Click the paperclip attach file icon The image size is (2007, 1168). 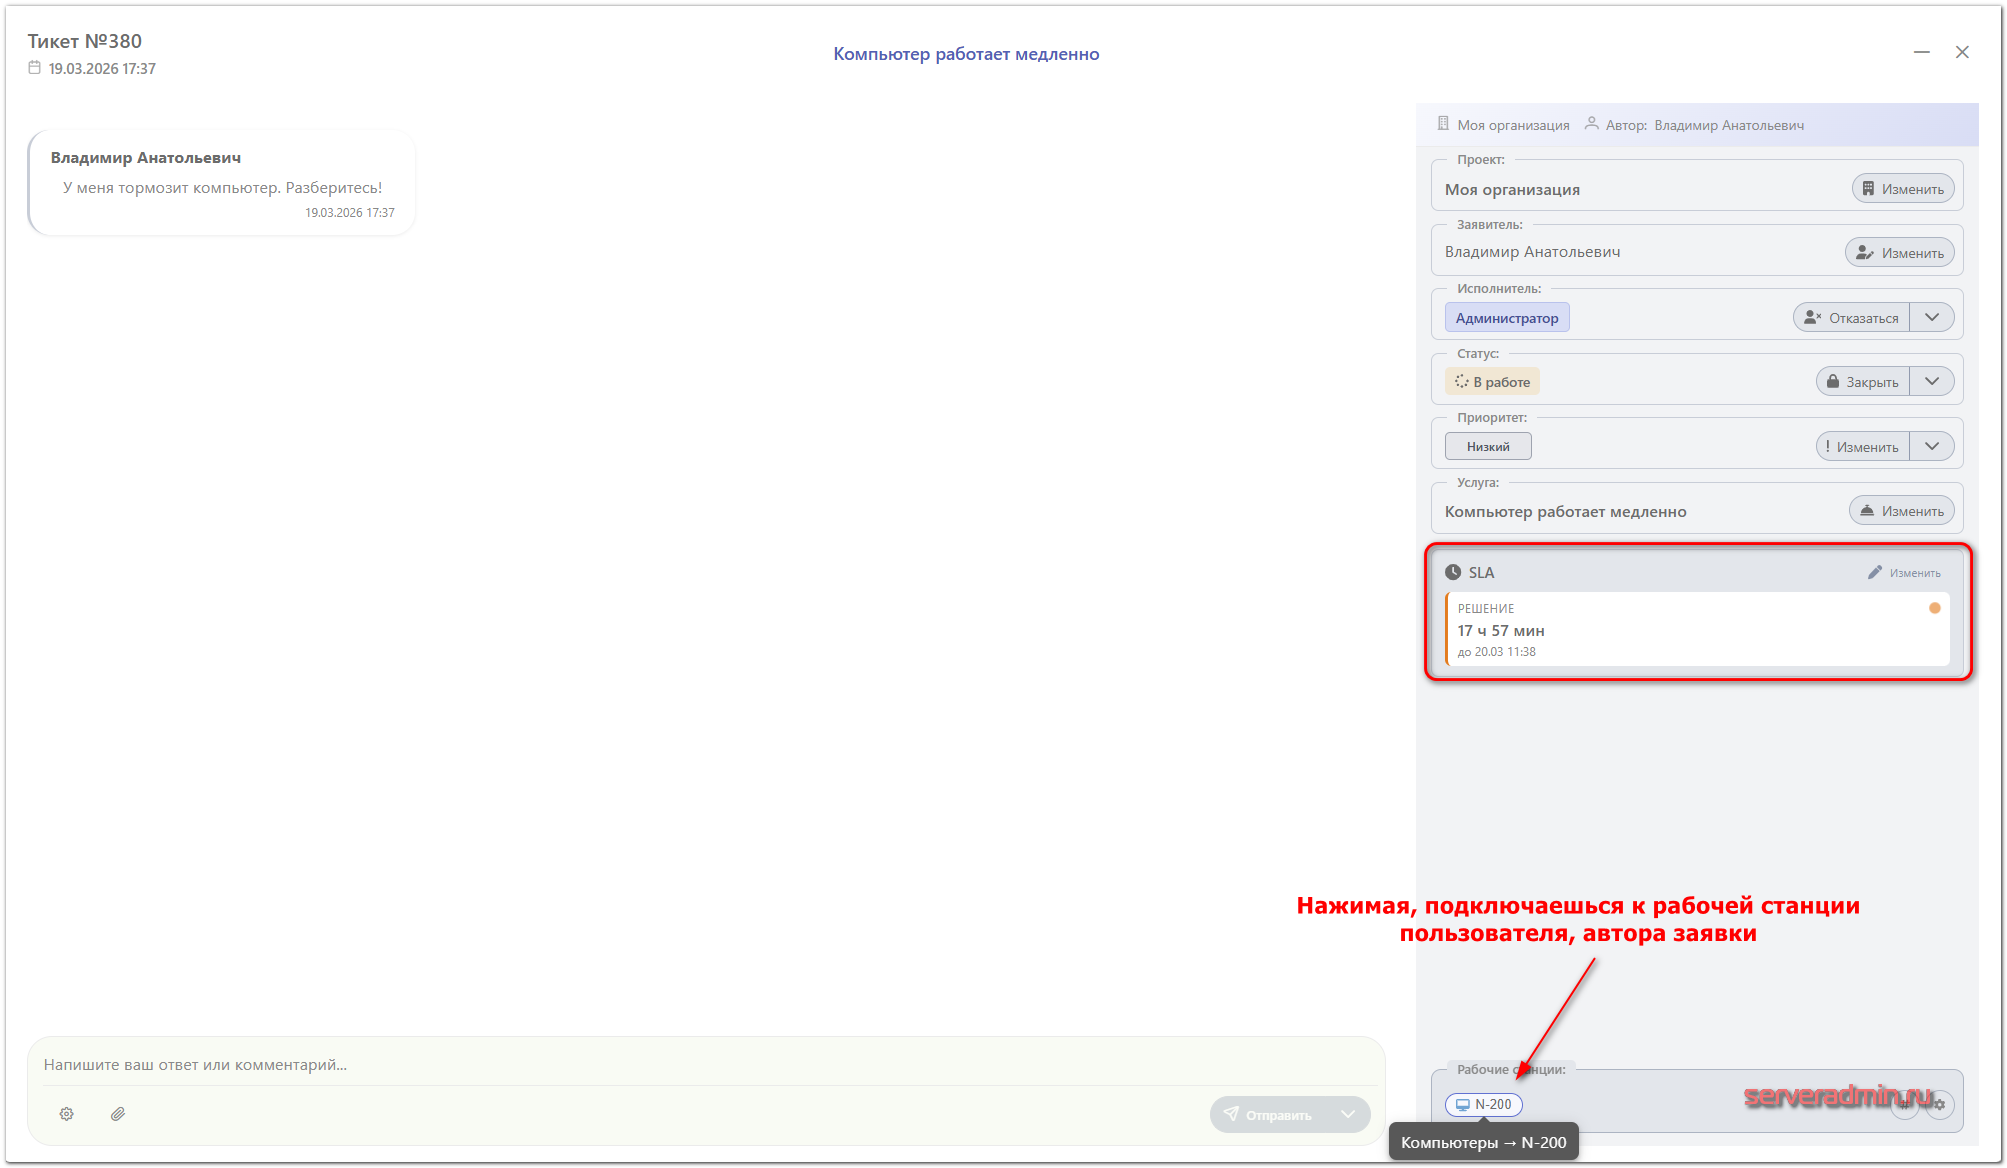(118, 1114)
